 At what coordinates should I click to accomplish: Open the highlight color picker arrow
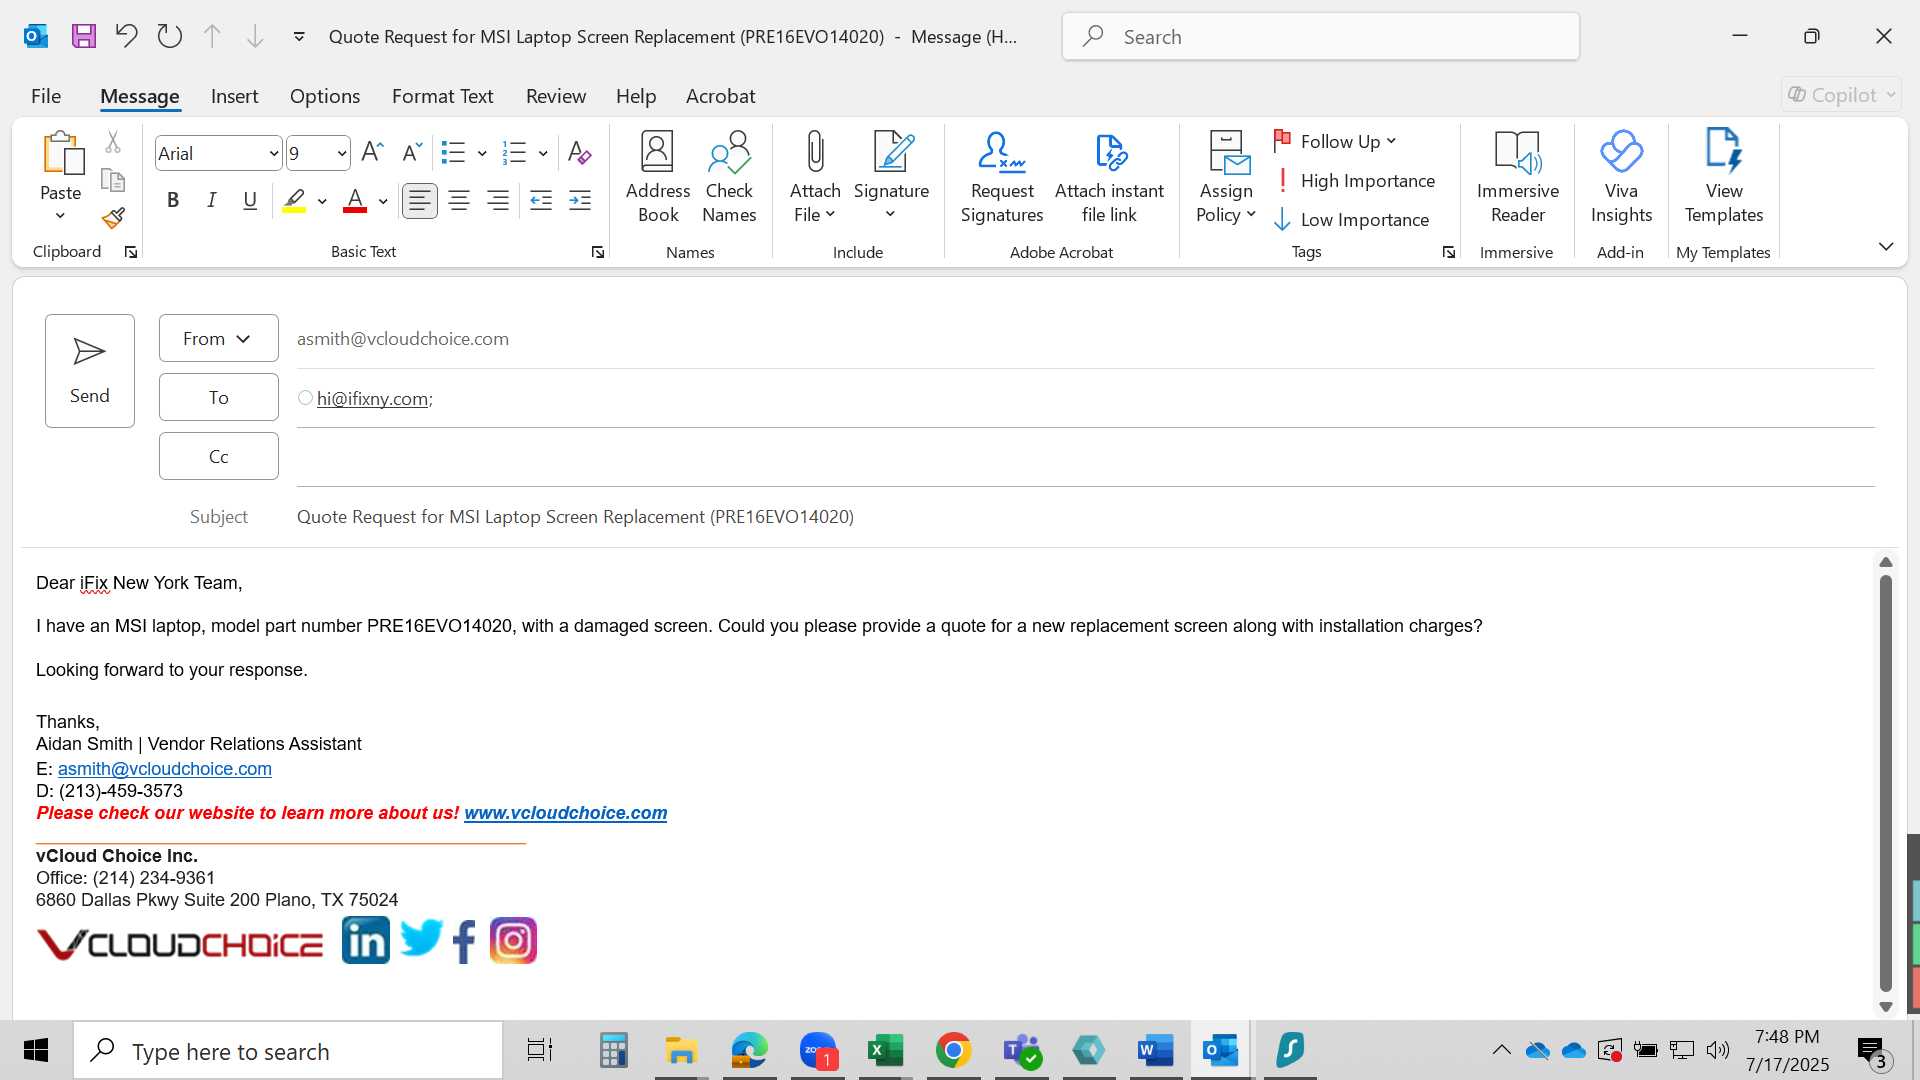pos(322,202)
